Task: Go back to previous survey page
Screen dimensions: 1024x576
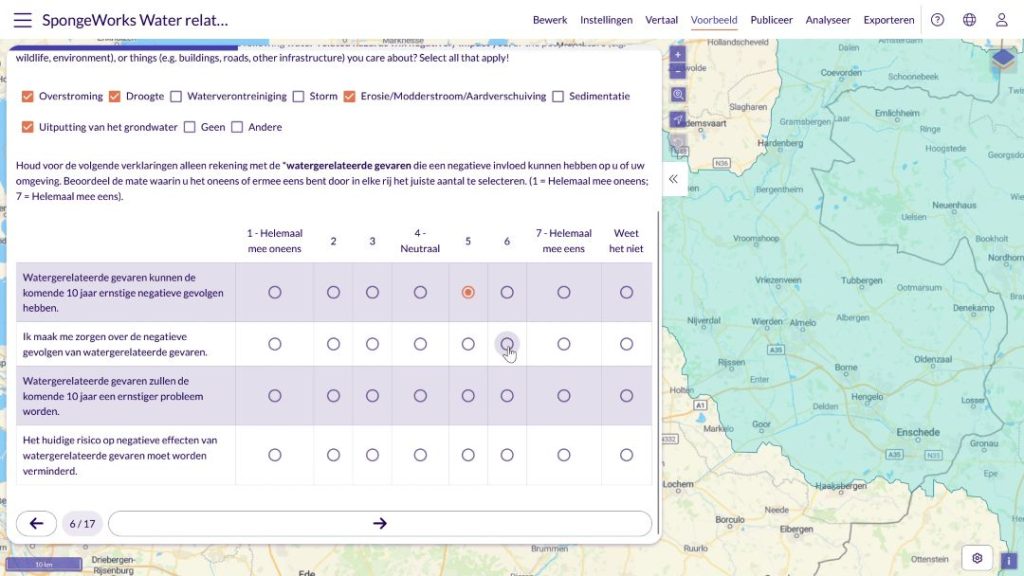Action: [x=37, y=523]
